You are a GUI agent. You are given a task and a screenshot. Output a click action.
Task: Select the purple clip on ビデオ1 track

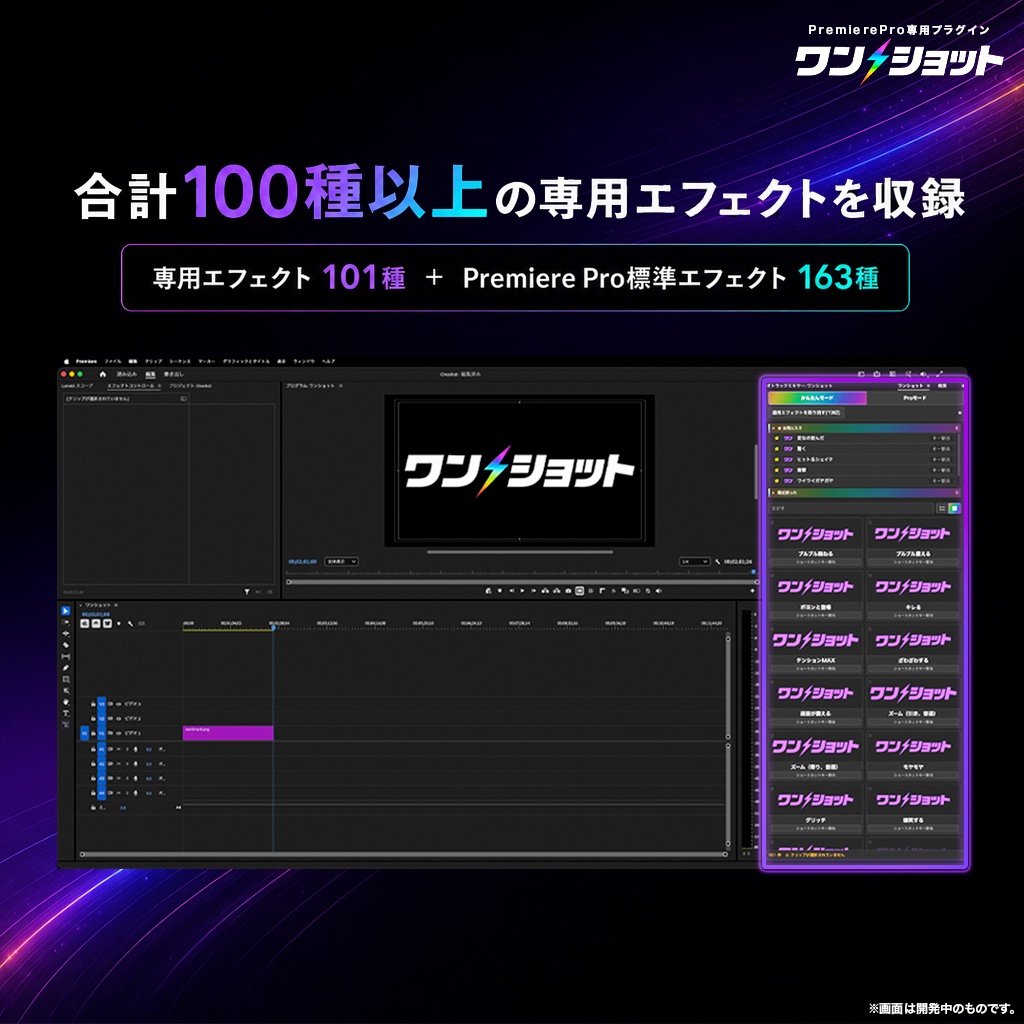click(x=228, y=733)
